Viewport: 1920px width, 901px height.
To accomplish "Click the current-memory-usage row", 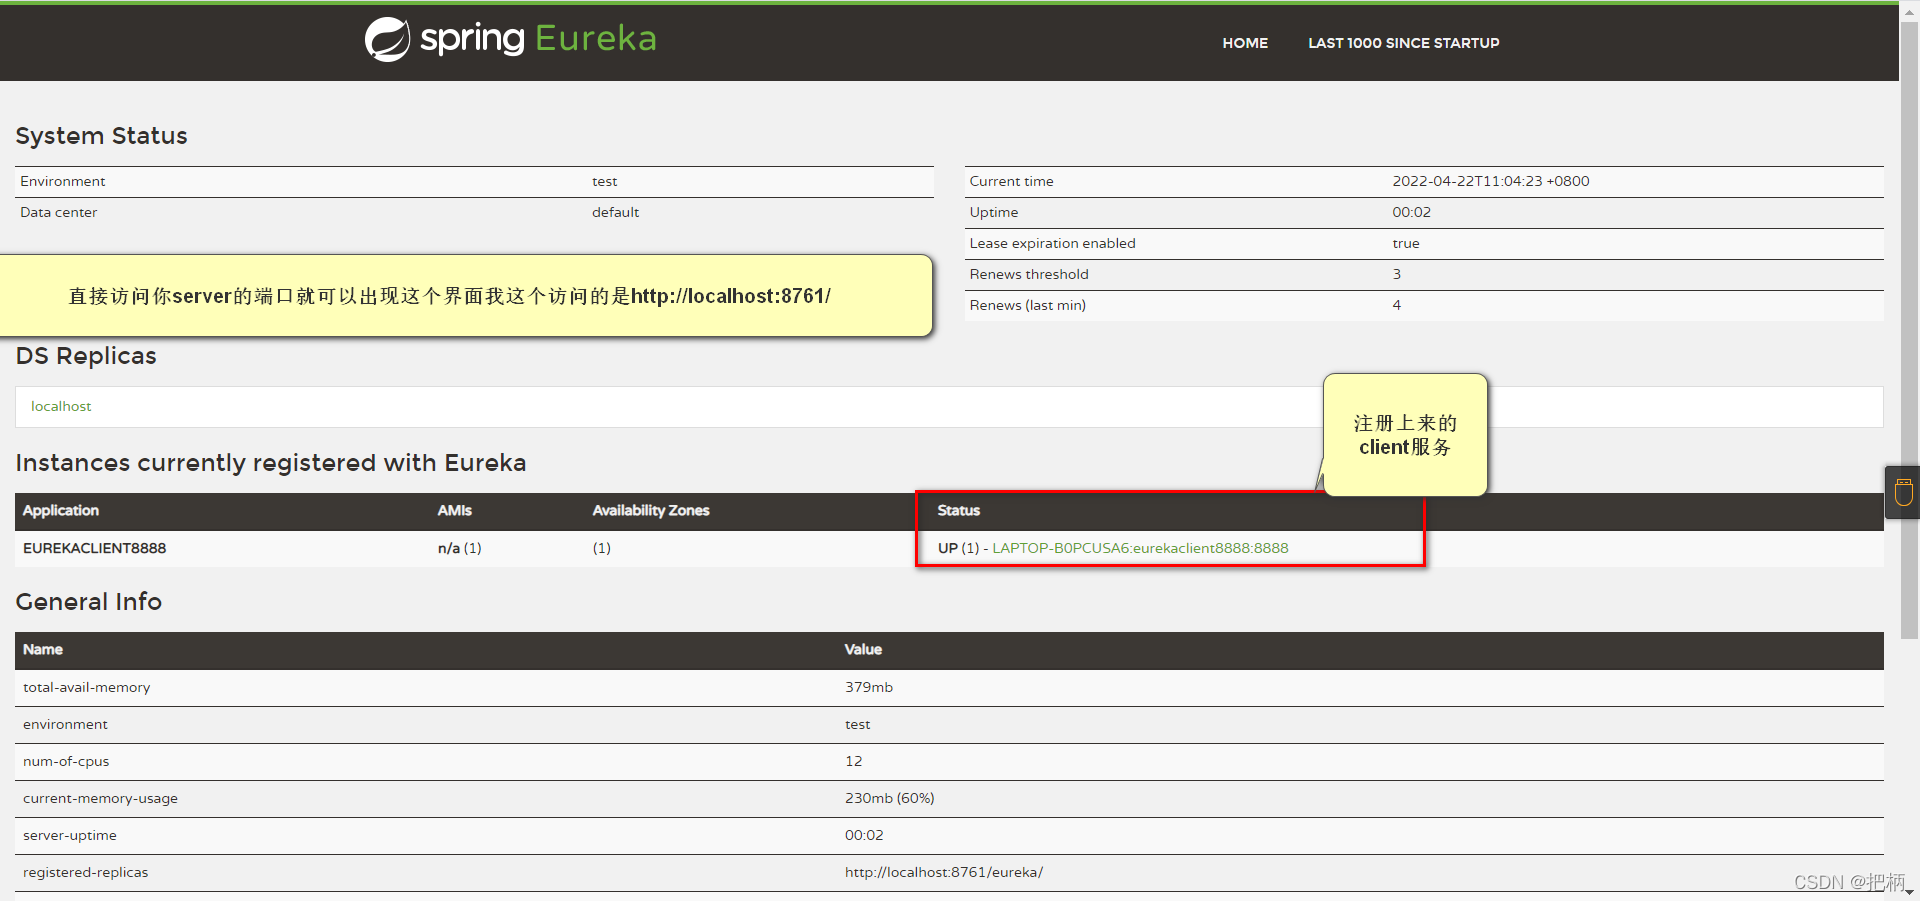I will click(x=100, y=798).
